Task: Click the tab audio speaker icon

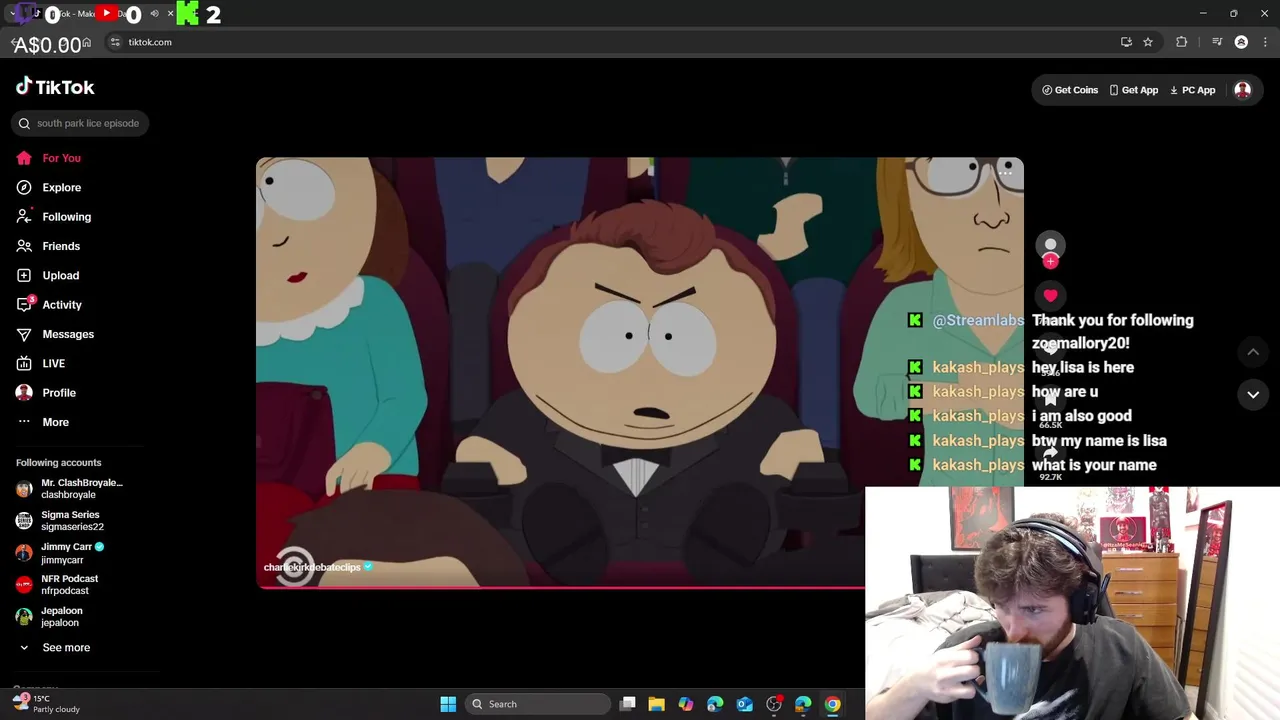Action: point(154,14)
